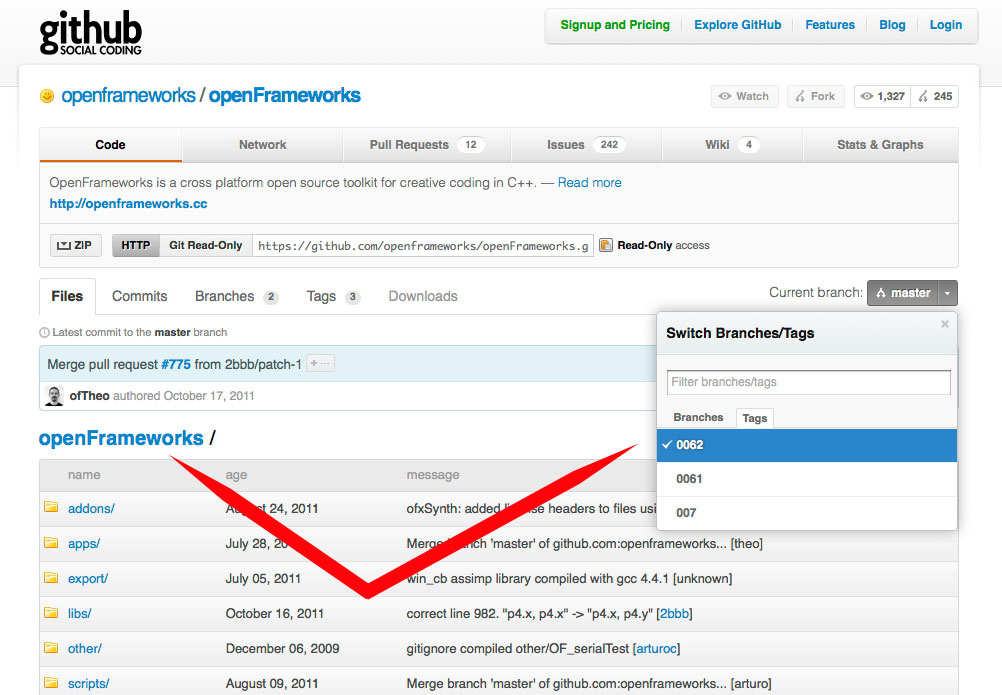
Task: Open the openframeworks user link
Action: [128, 96]
